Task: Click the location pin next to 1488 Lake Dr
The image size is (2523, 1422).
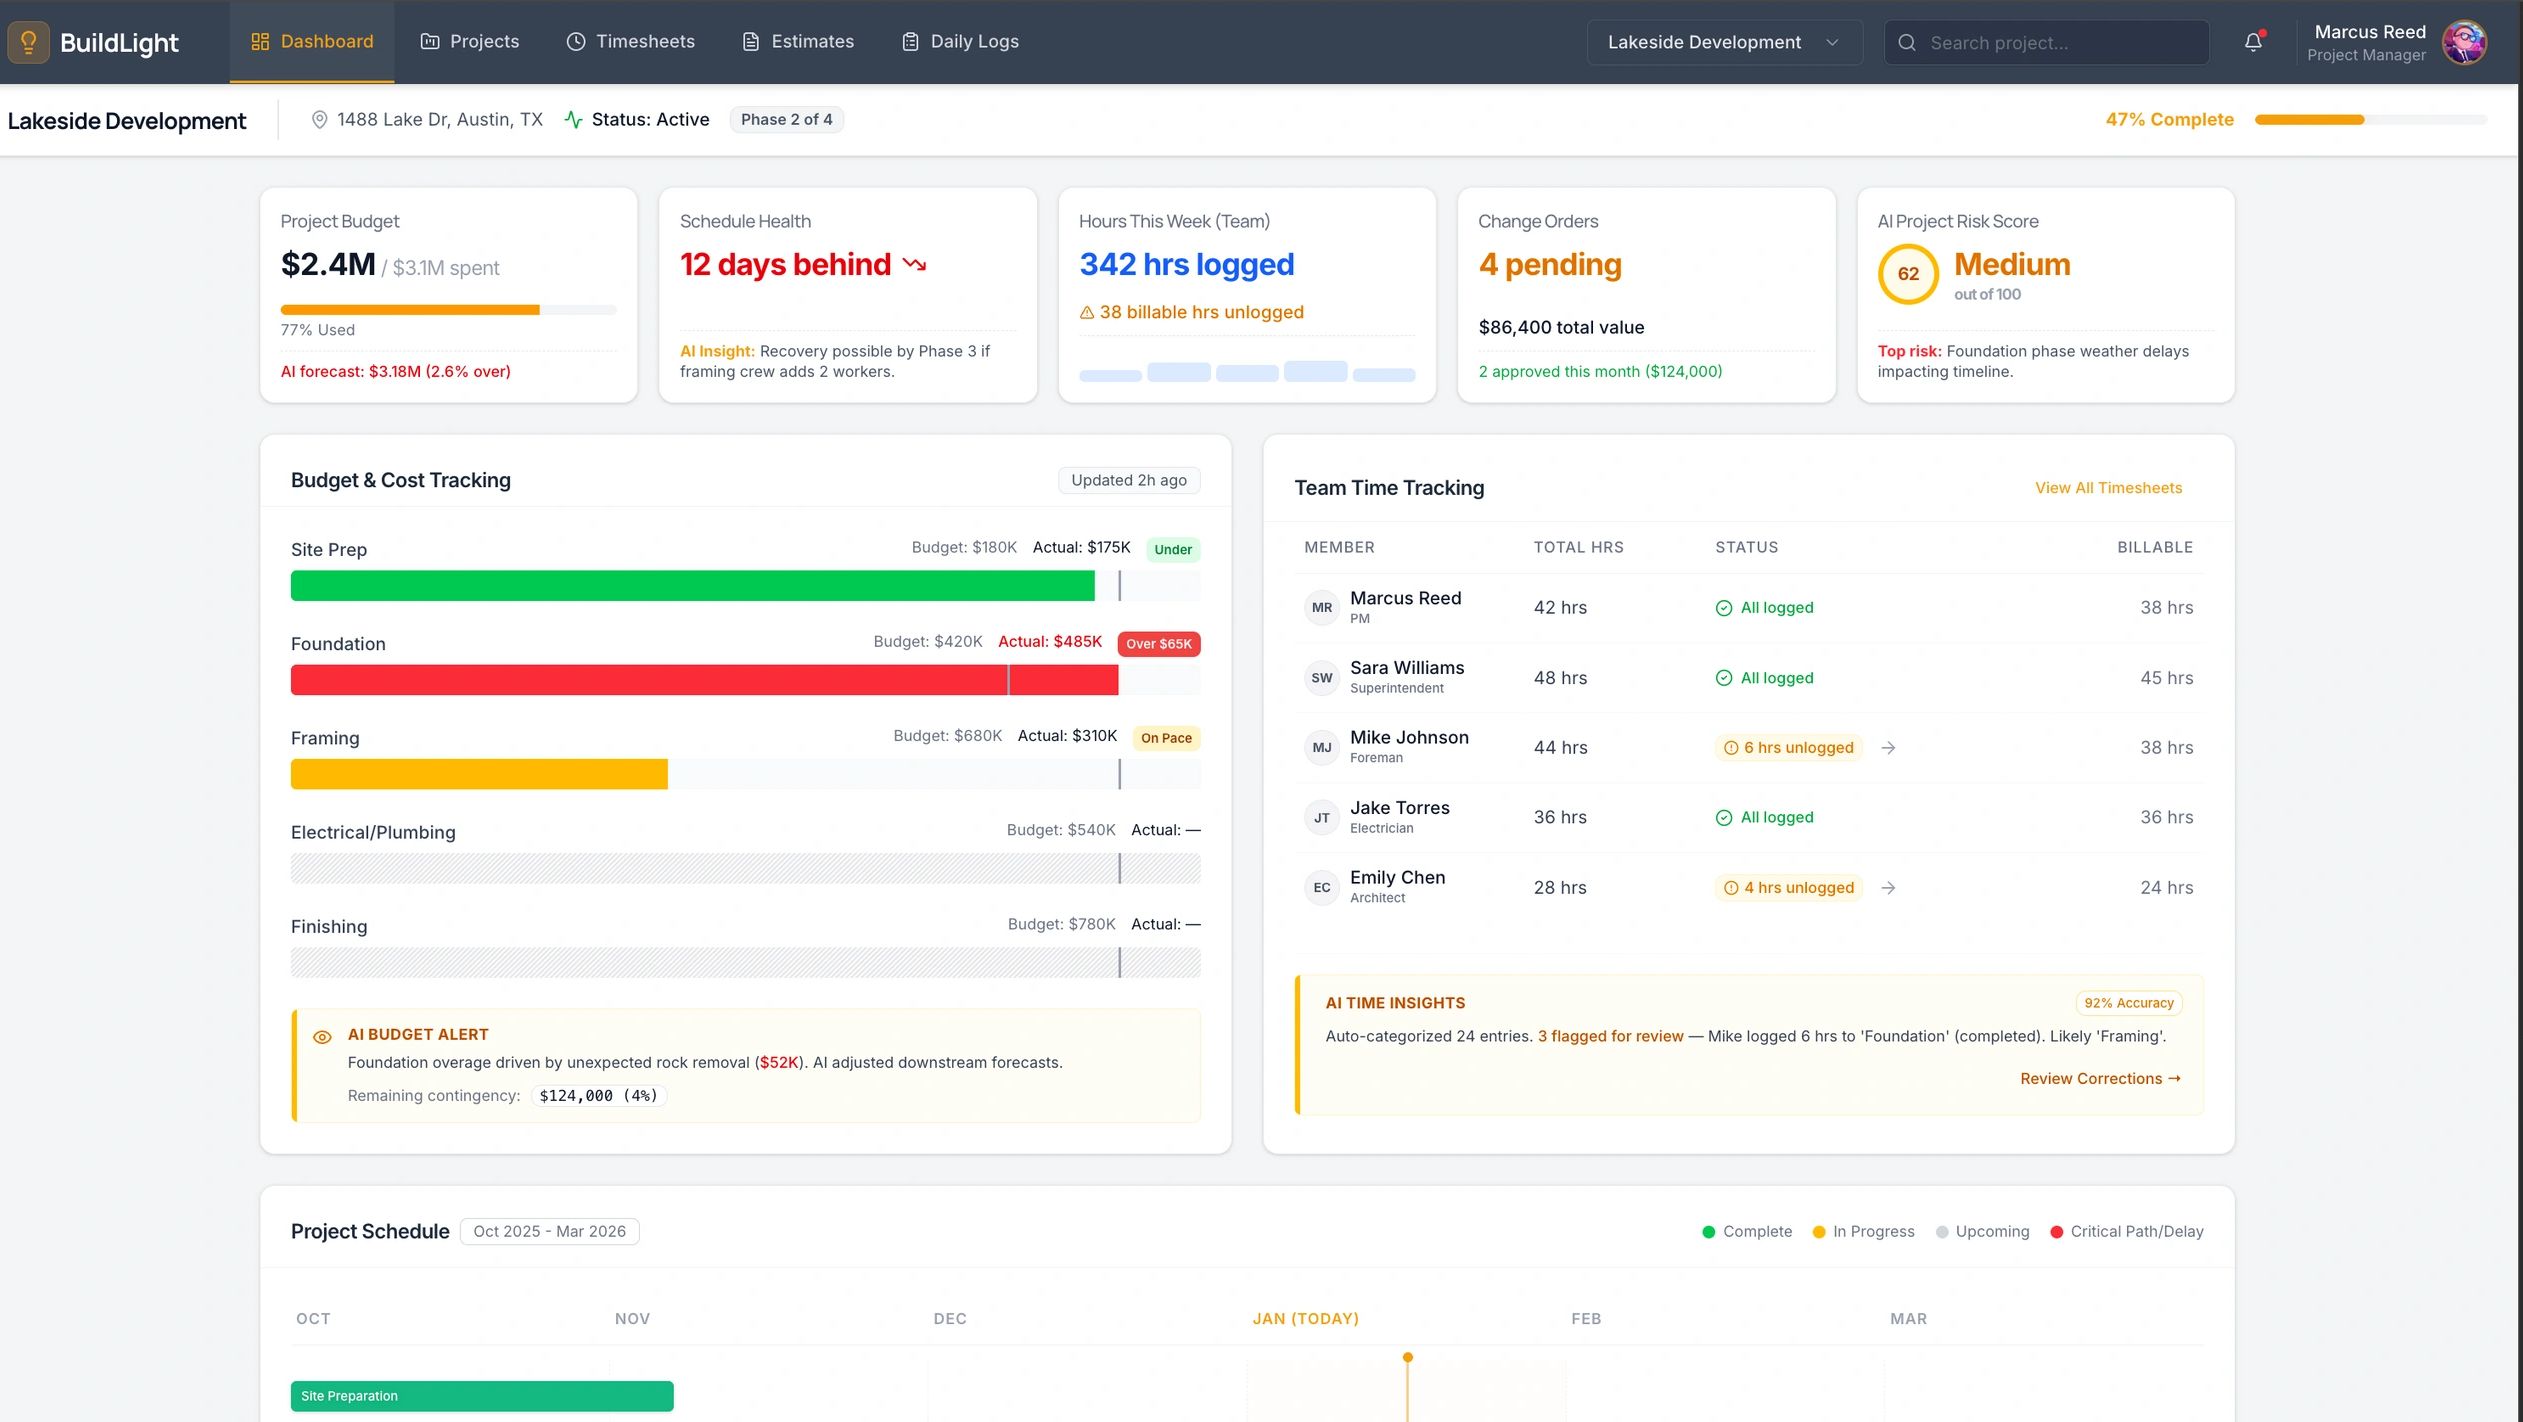Action: click(320, 119)
